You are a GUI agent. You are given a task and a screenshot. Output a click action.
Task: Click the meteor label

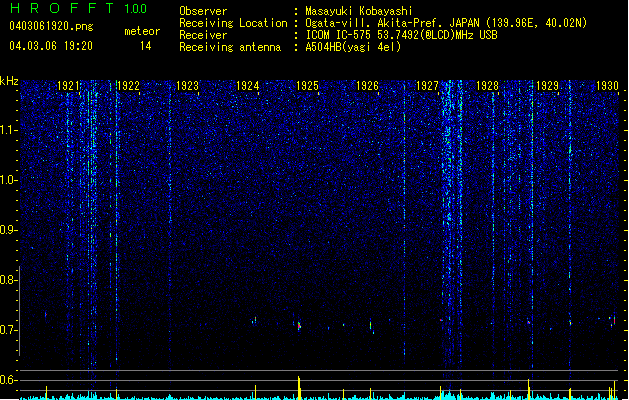(x=142, y=31)
